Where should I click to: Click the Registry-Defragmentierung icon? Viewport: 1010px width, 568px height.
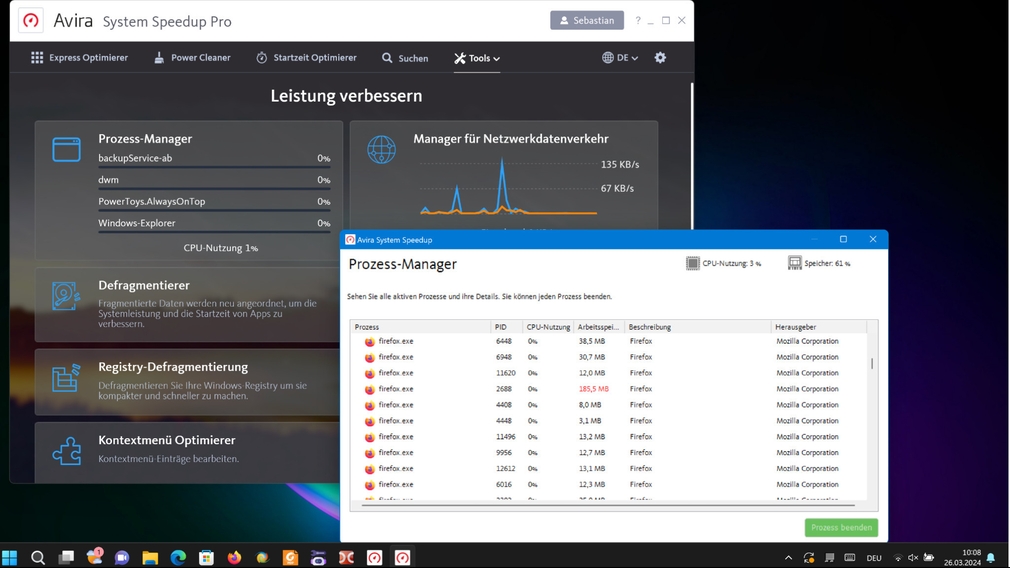pyautogui.click(x=66, y=378)
